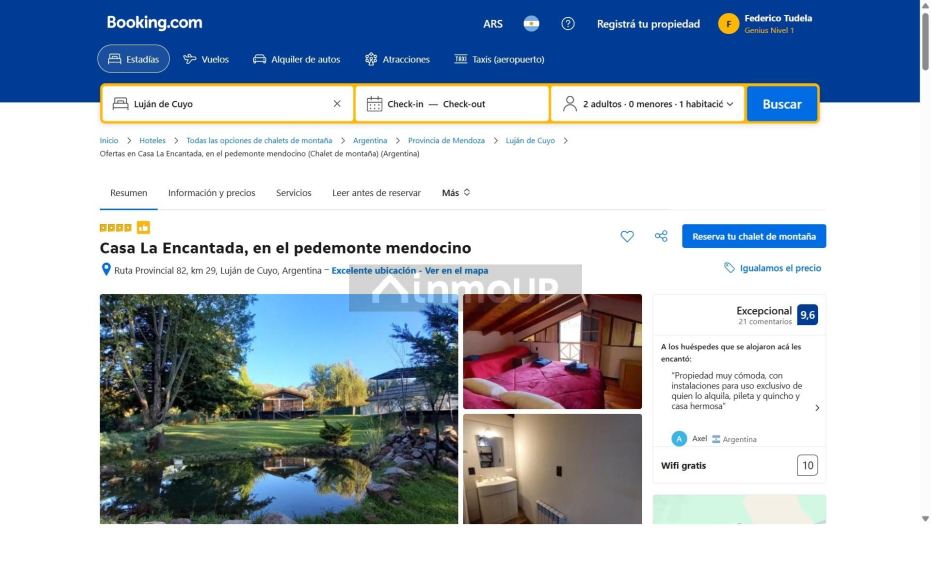Open the main garden pond photo
The width and height of the screenshot is (931, 576).
pos(278,409)
